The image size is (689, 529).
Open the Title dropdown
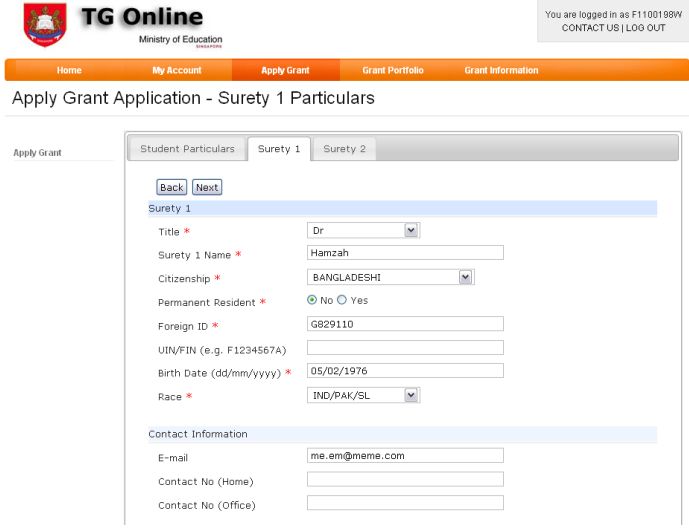coord(363,231)
